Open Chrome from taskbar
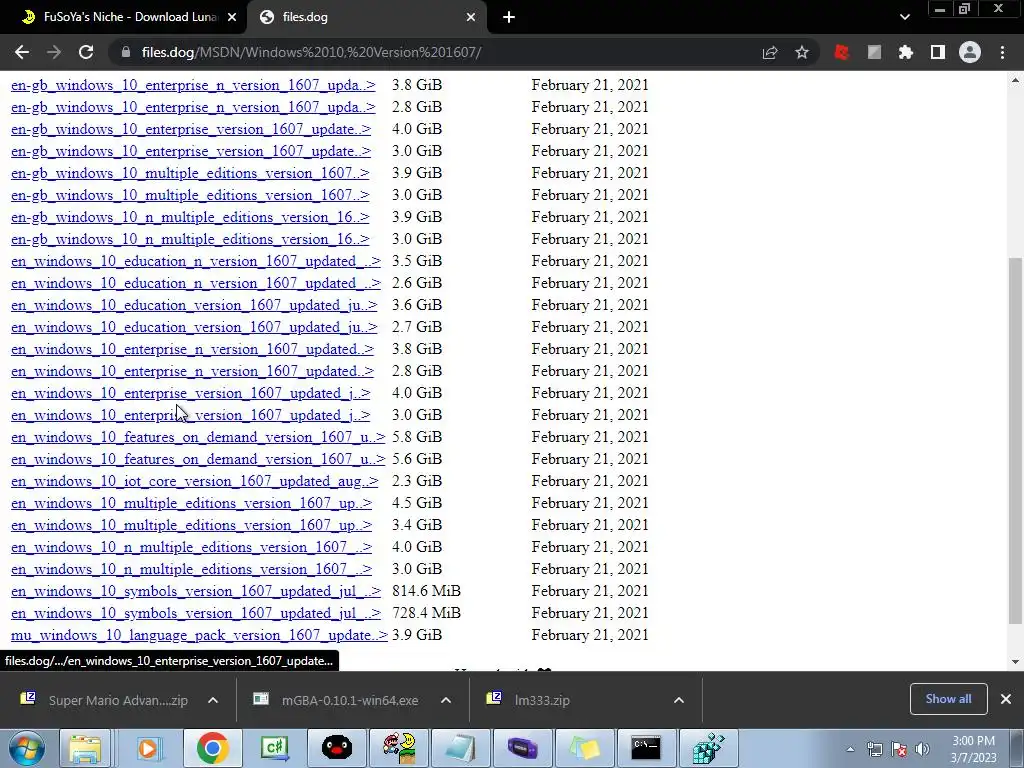The width and height of the screenshot is (1024, 768). pyautogui.click(x=212, y=748)
